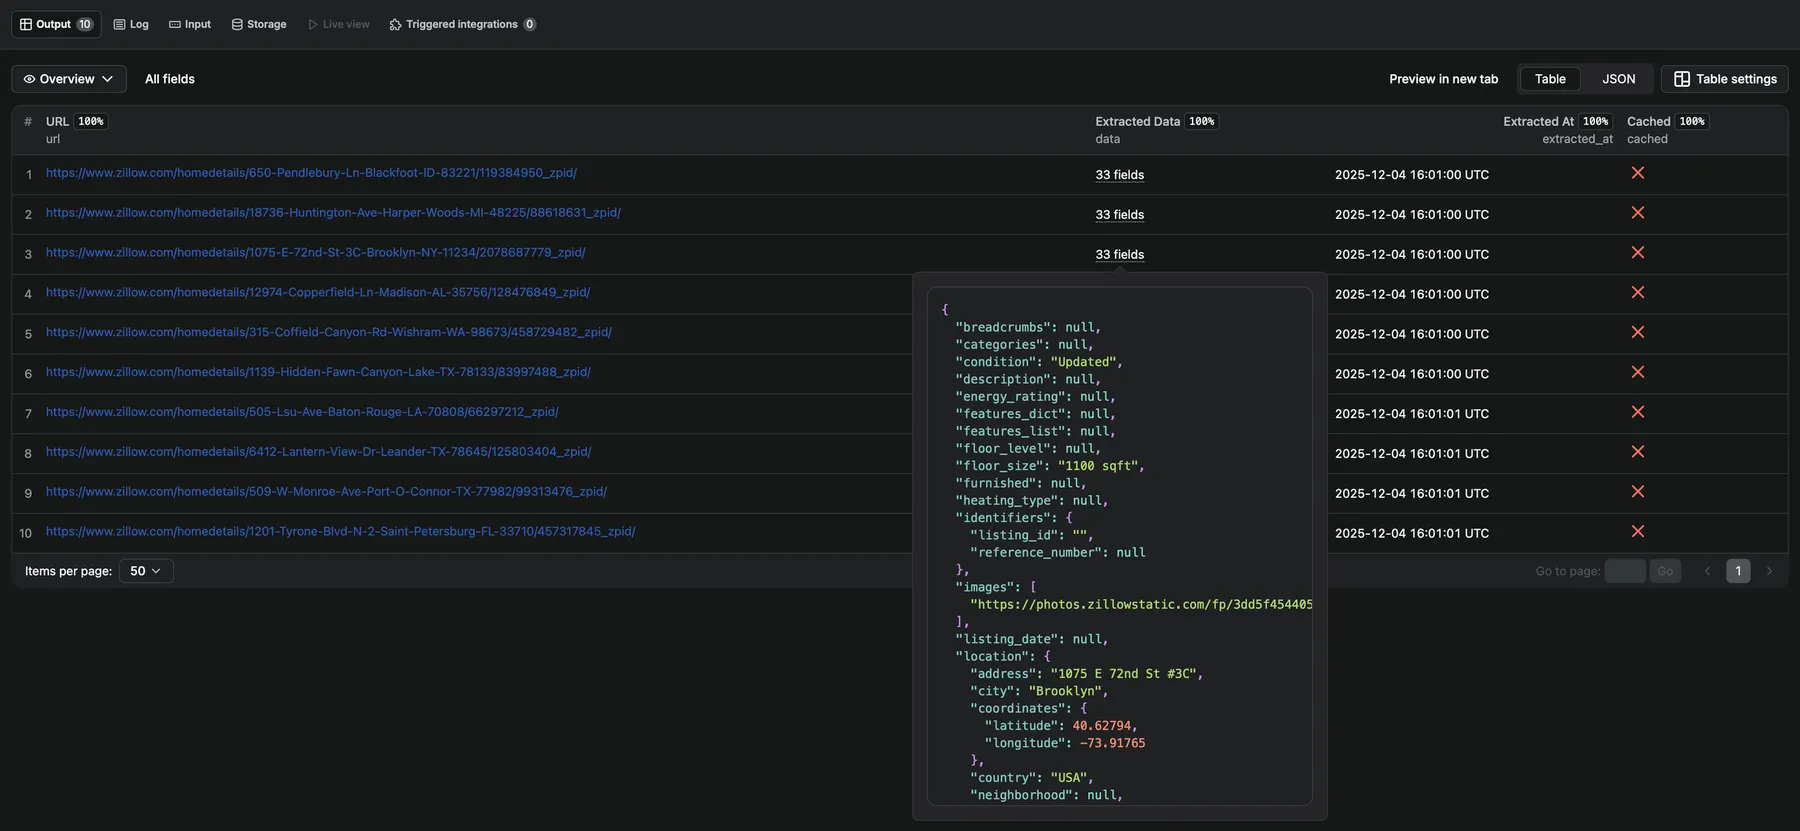Click the "longitude" value -73.91765
This screenshot has height=831, width=1800.
tap(1112, 743)
